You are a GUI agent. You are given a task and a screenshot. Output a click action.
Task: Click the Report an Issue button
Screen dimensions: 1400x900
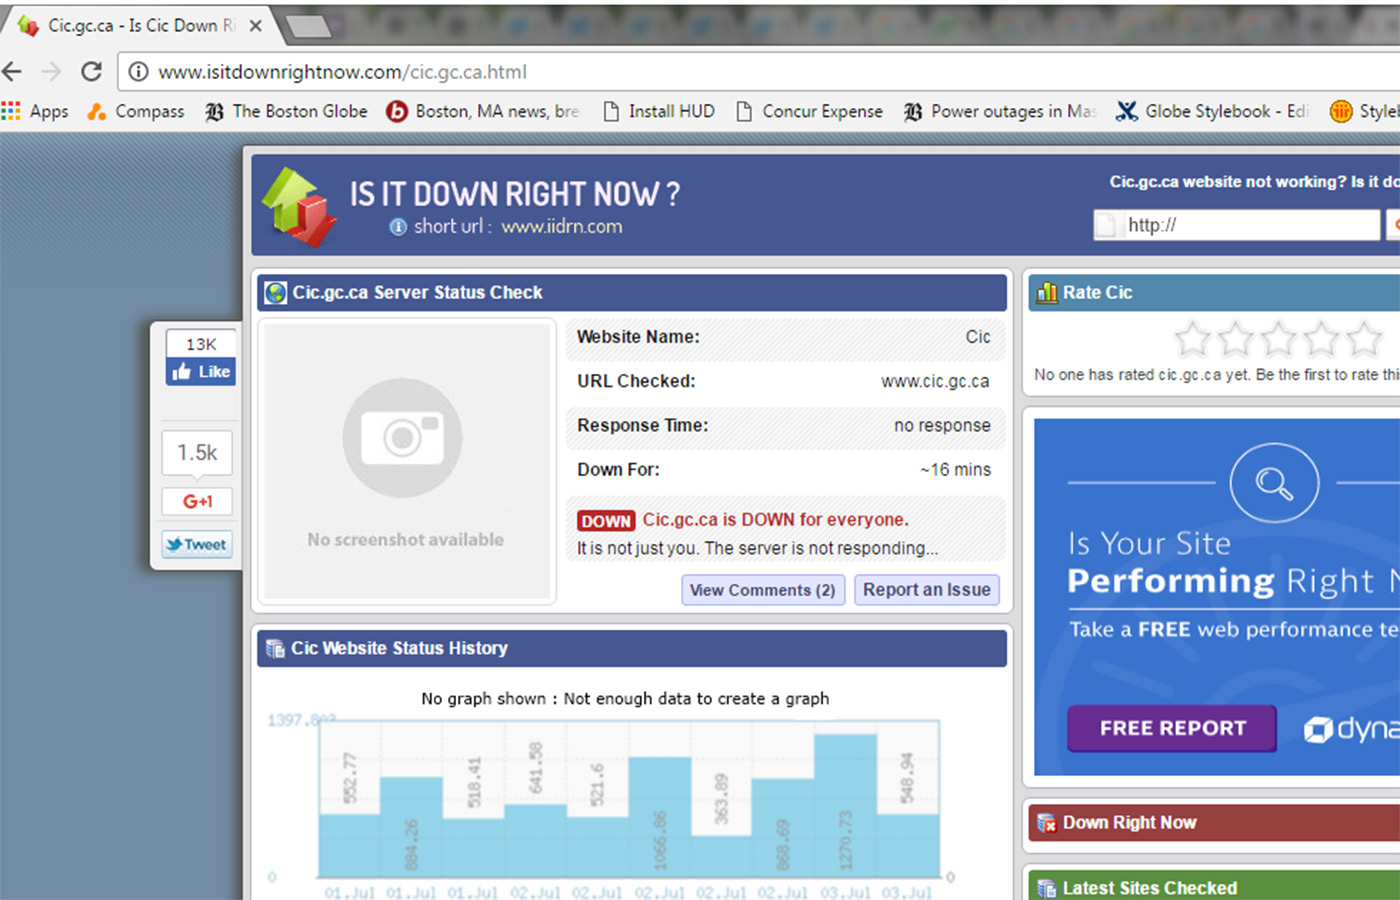pos(927,590)
